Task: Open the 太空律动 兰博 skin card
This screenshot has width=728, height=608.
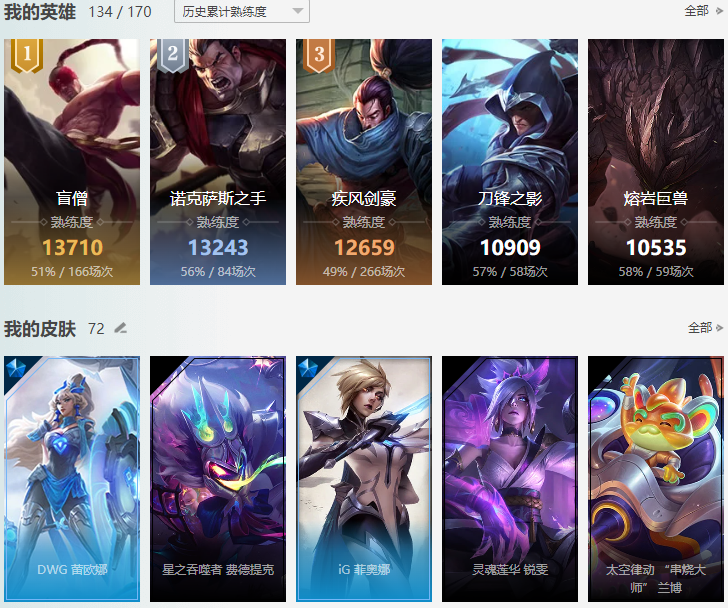Action: (656, 479)
